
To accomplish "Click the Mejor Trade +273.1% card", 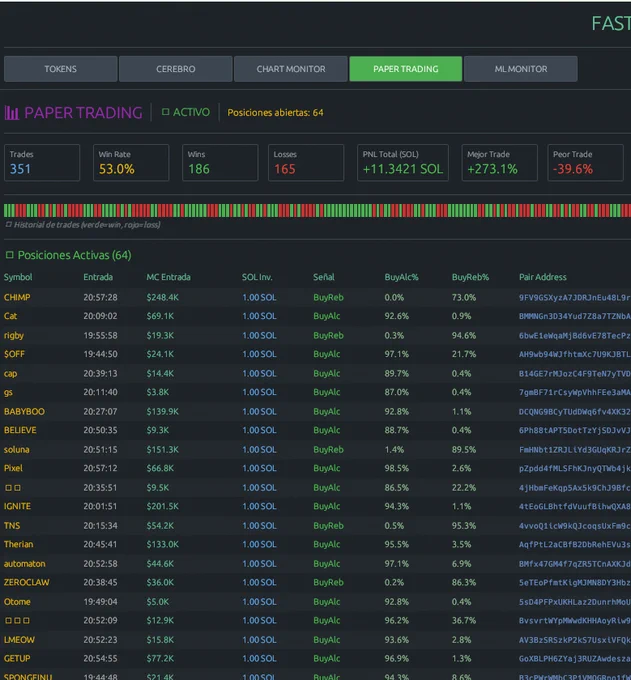I will coord(500,163).
